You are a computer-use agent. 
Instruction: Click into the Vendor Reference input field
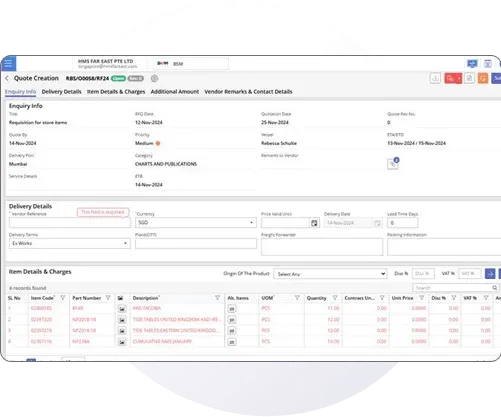70,223
